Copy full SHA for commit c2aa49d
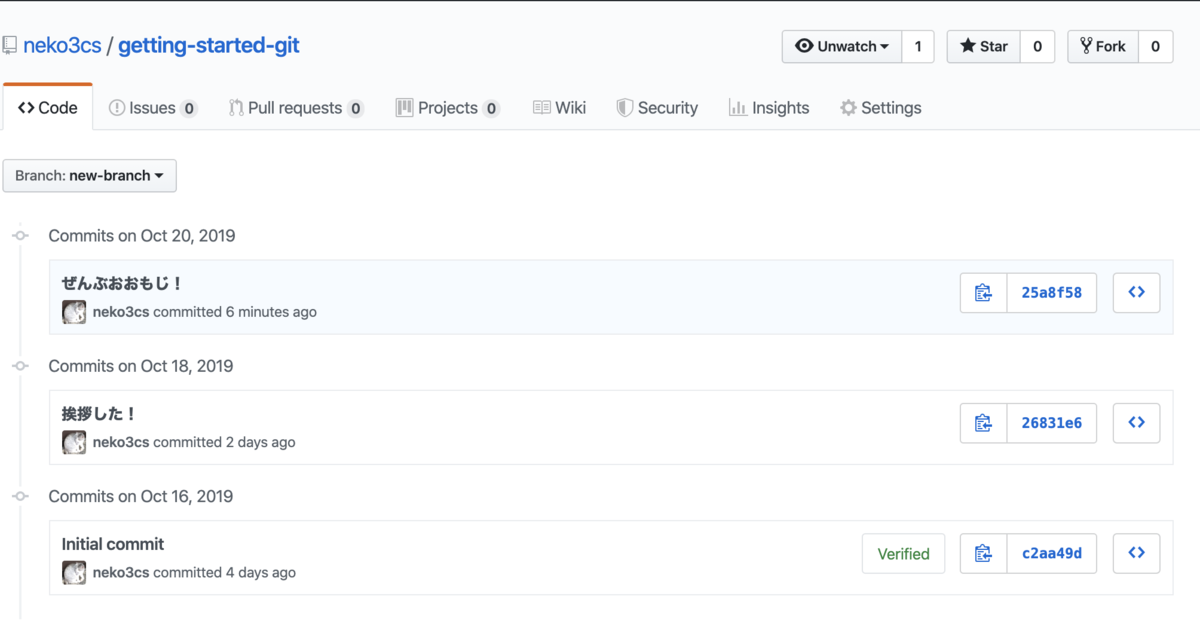 983,553
